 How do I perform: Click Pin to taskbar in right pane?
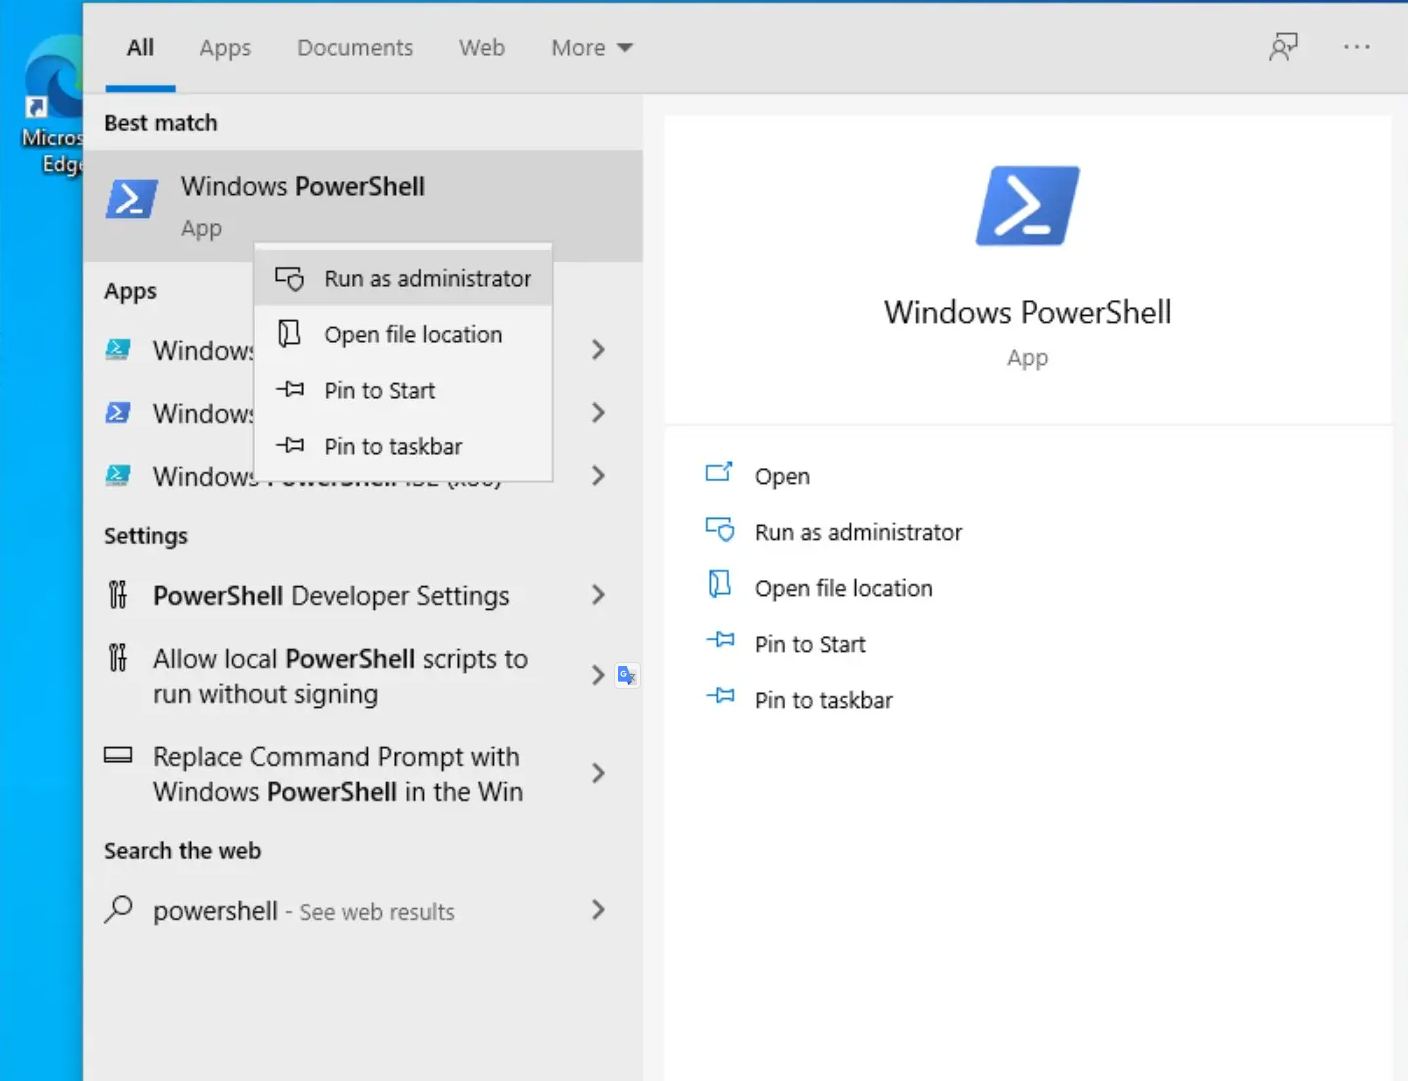coord(823,700)
